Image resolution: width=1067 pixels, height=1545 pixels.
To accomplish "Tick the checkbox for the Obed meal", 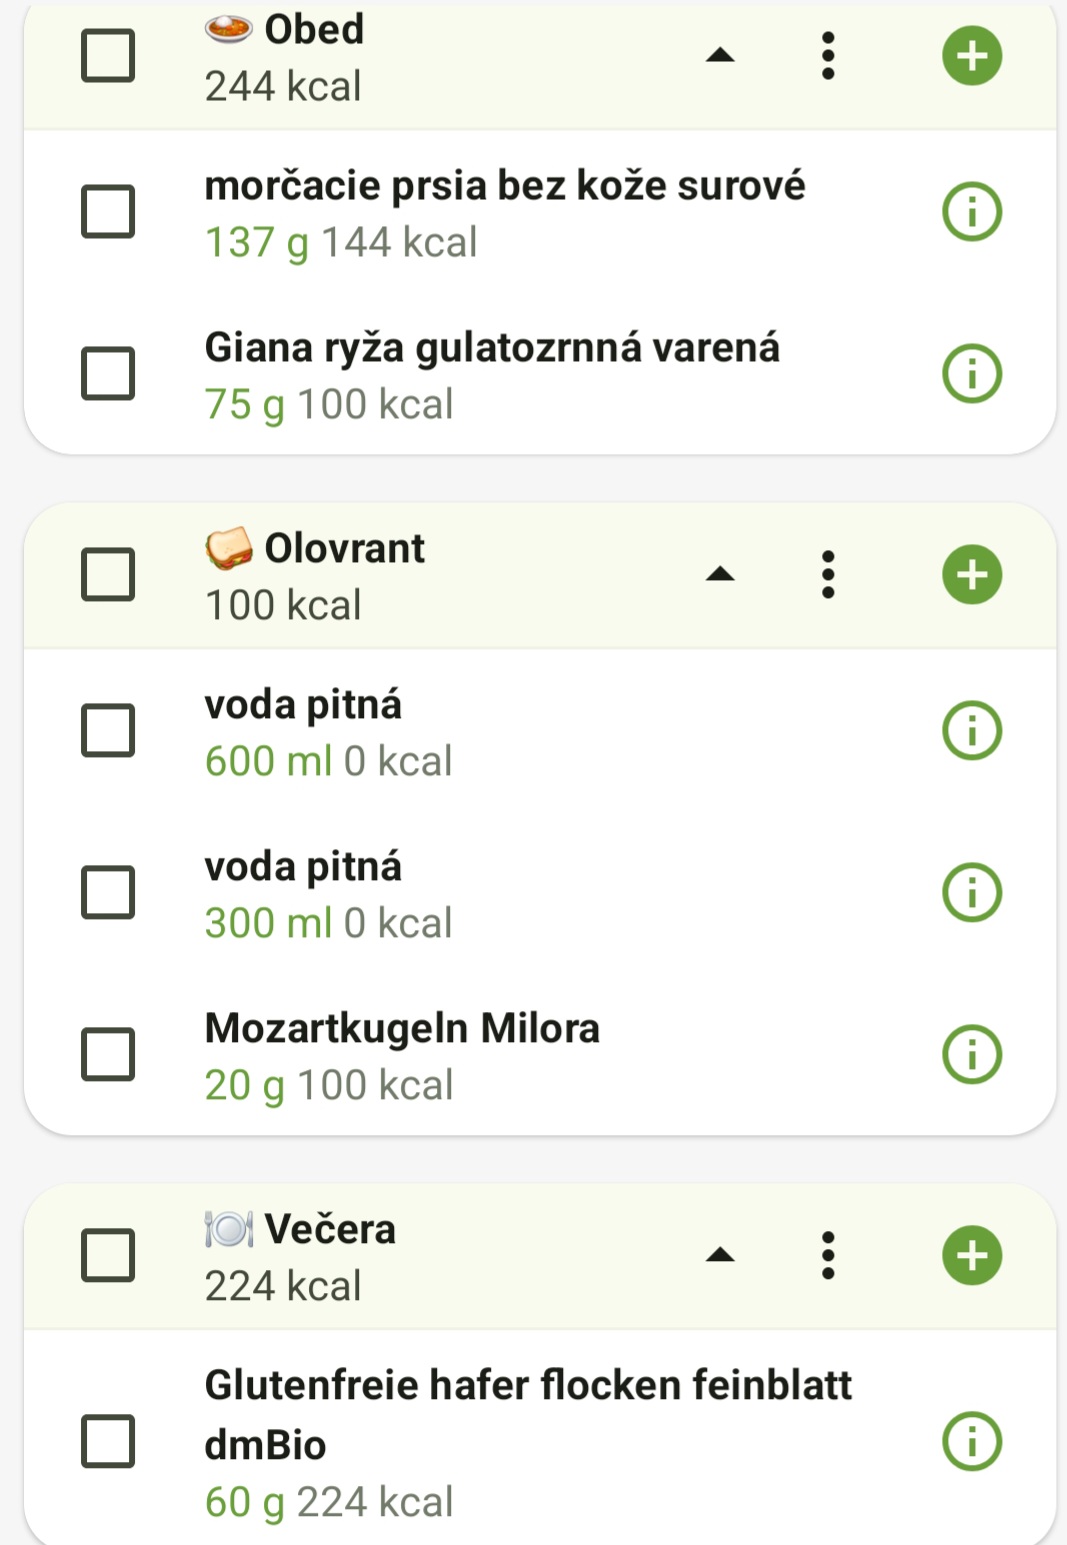I will 108,56.
